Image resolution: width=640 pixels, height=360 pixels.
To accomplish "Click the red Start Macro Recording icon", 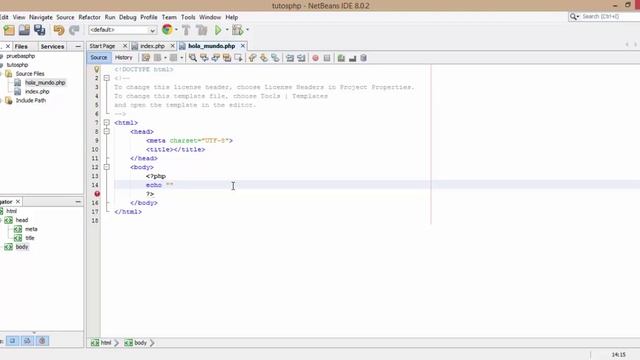I will pyautogui.click(x=315, y=58).
